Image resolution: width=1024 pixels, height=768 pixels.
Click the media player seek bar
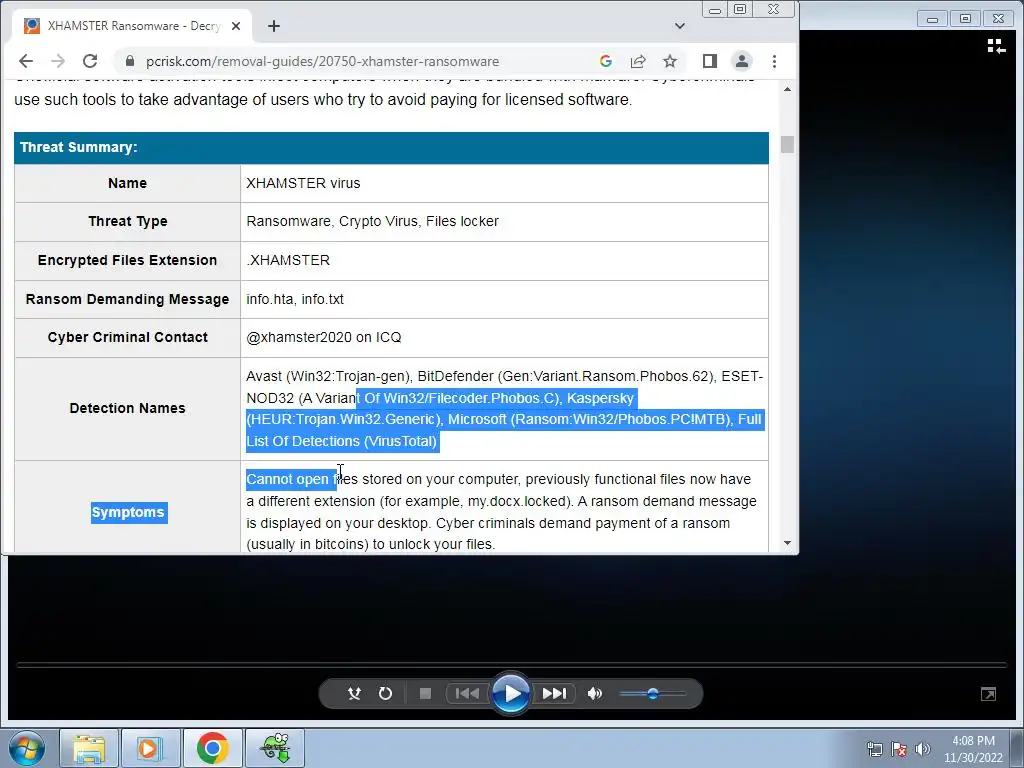coord(512,665)
